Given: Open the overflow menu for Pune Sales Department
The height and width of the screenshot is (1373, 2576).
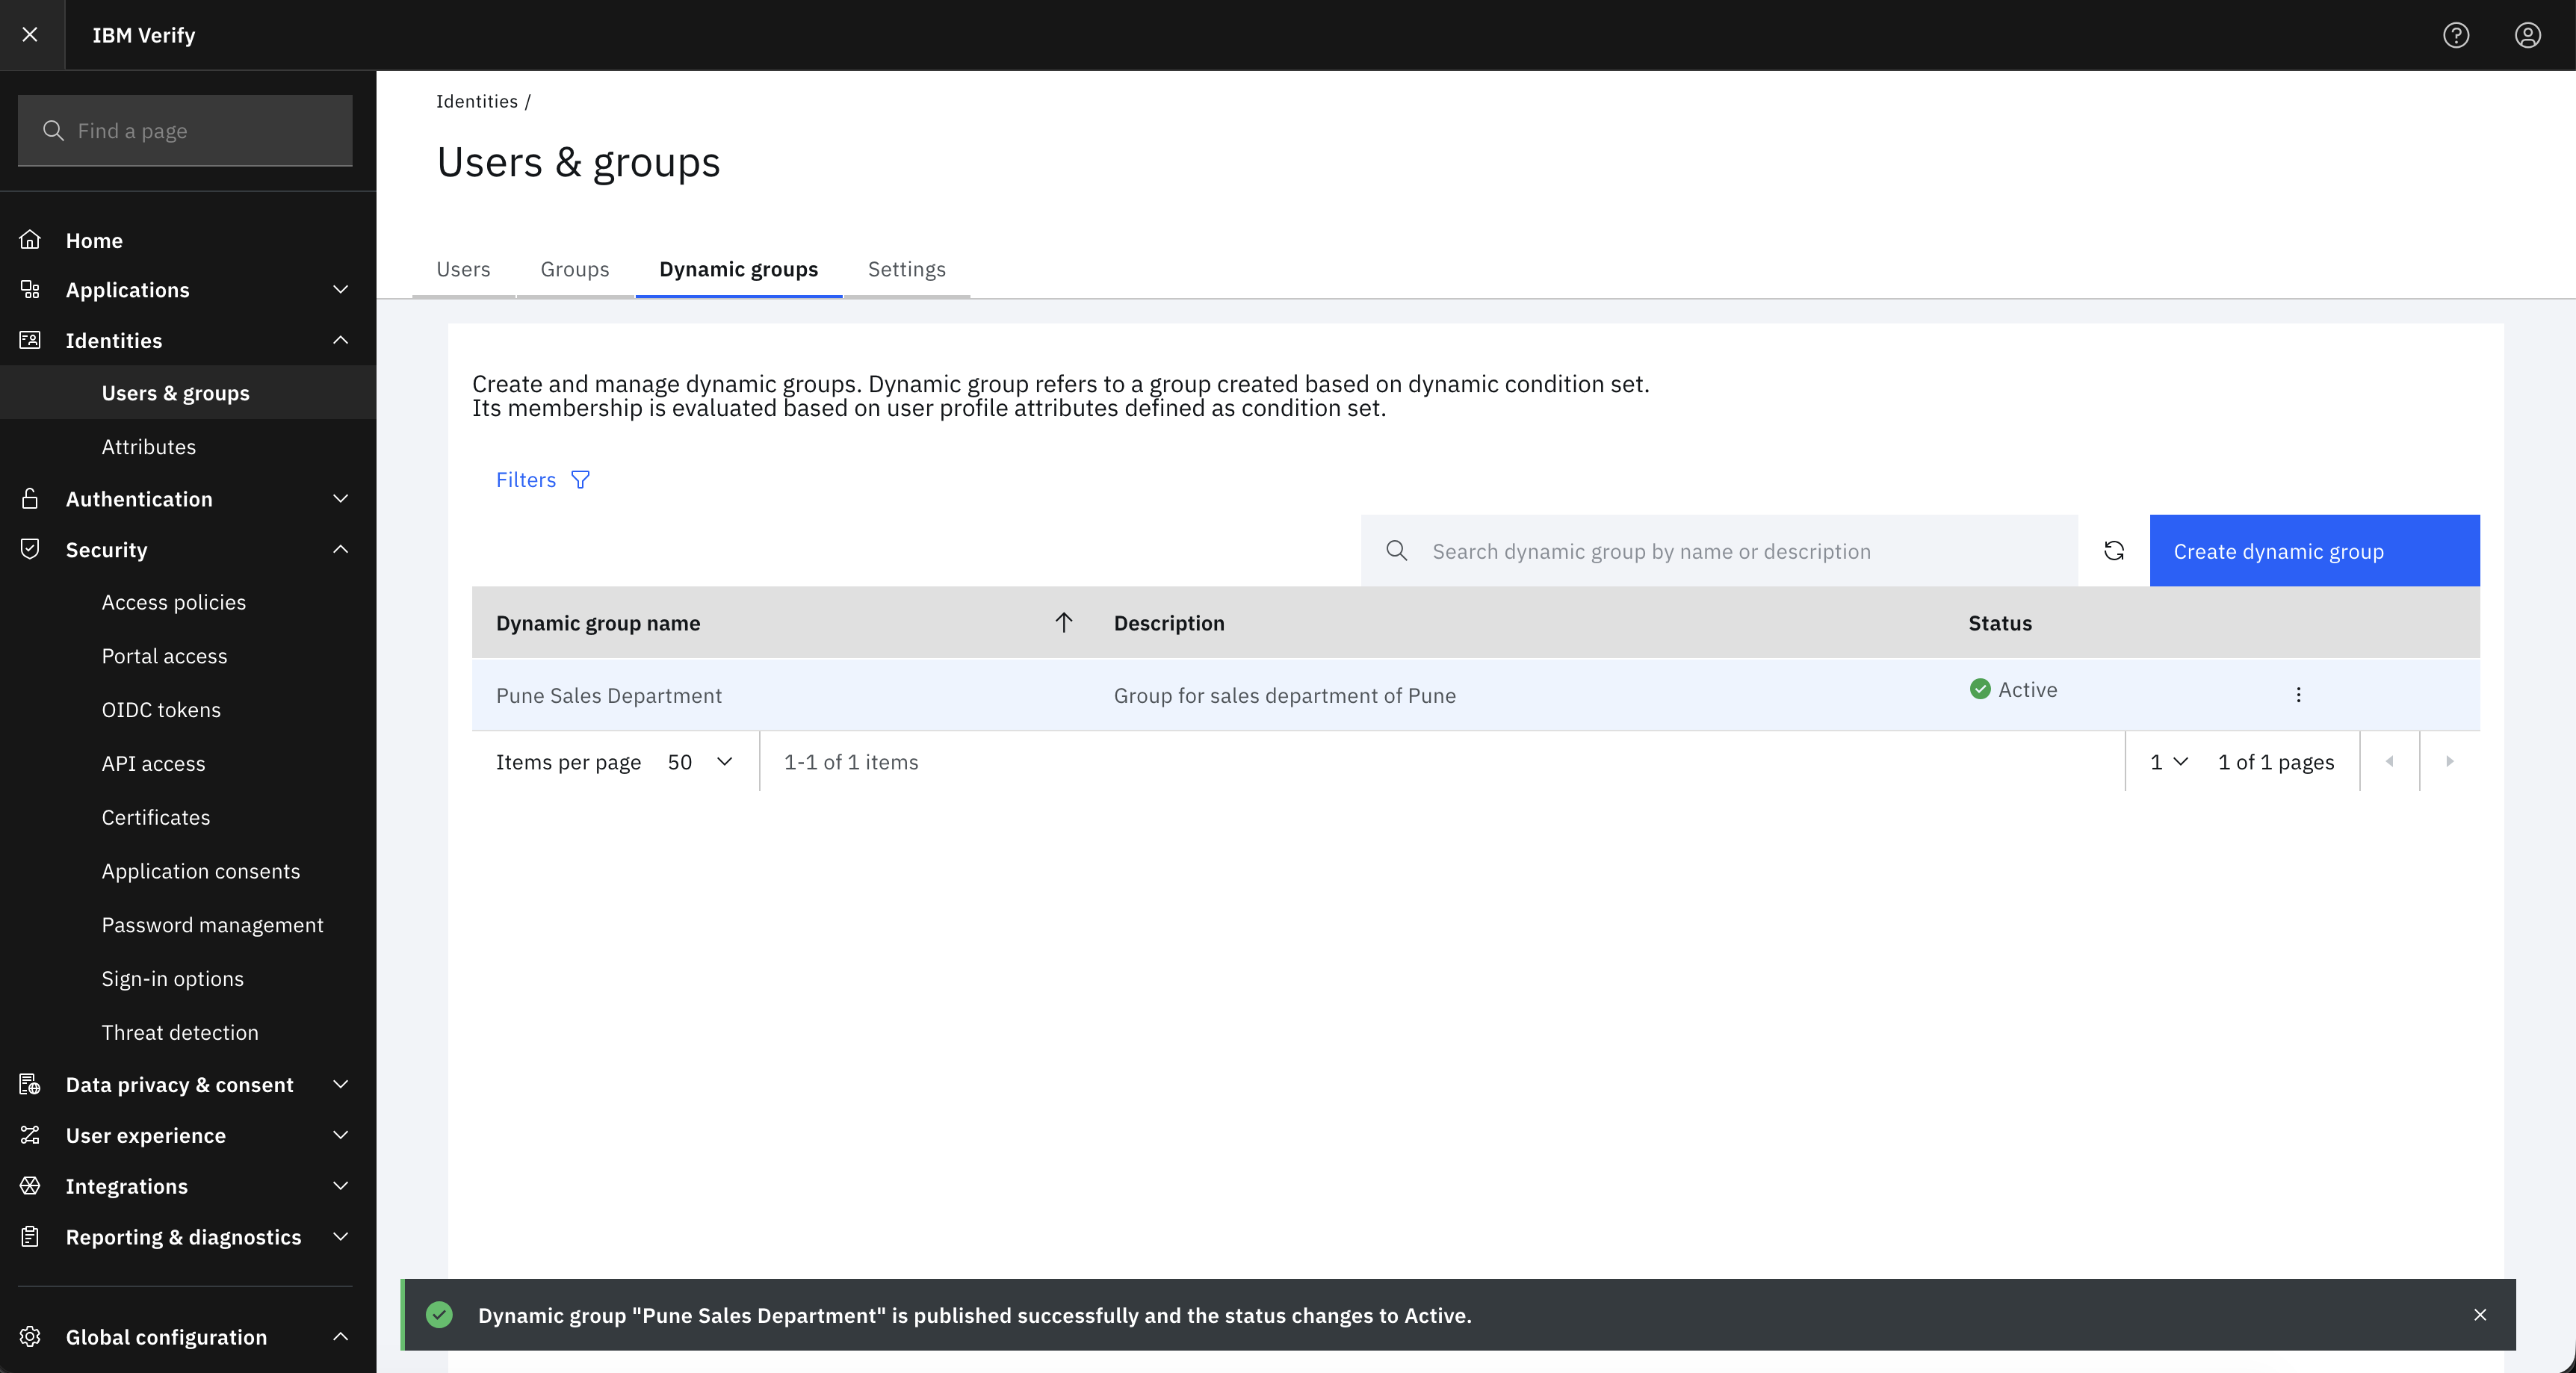Looking at the screenshot, I should [x=2299, y=695].
